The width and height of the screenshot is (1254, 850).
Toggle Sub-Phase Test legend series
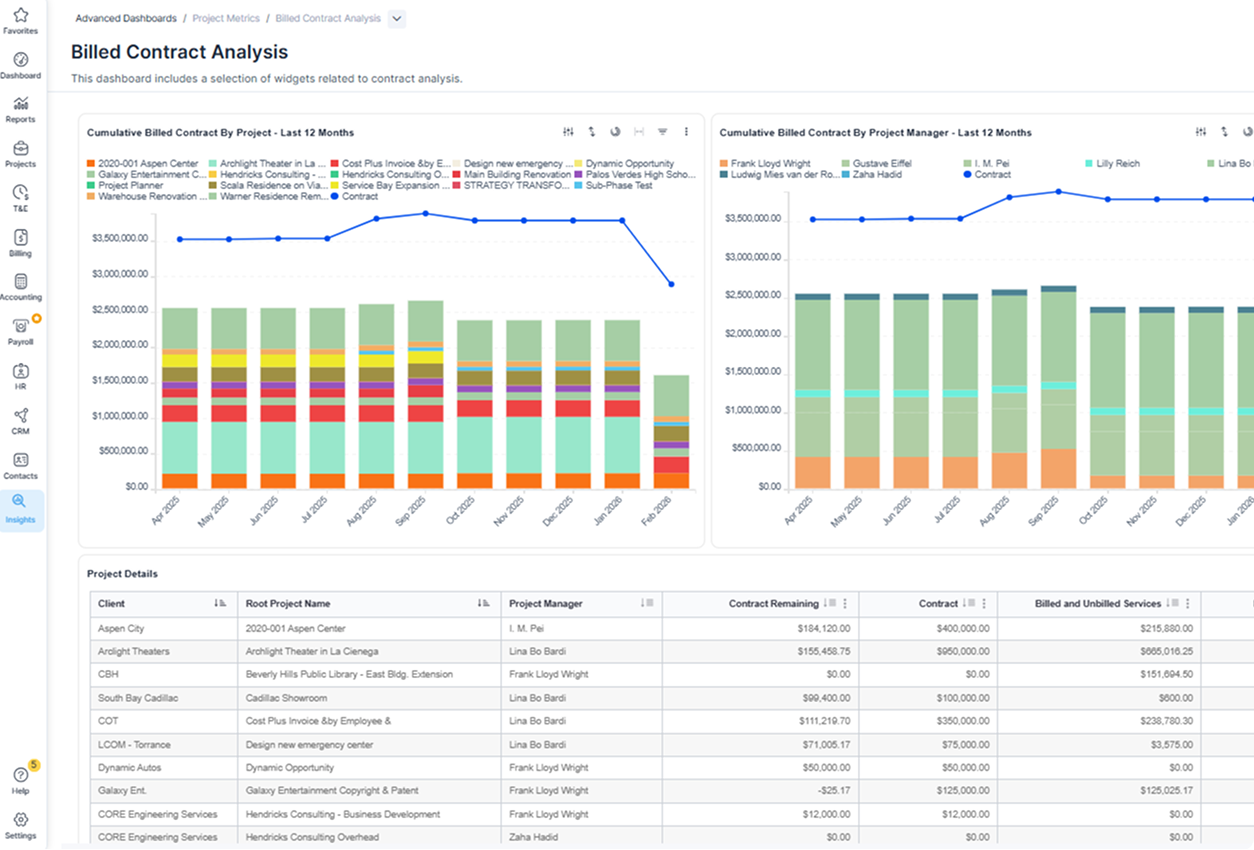pyautogui.click(x=613, y=185)
